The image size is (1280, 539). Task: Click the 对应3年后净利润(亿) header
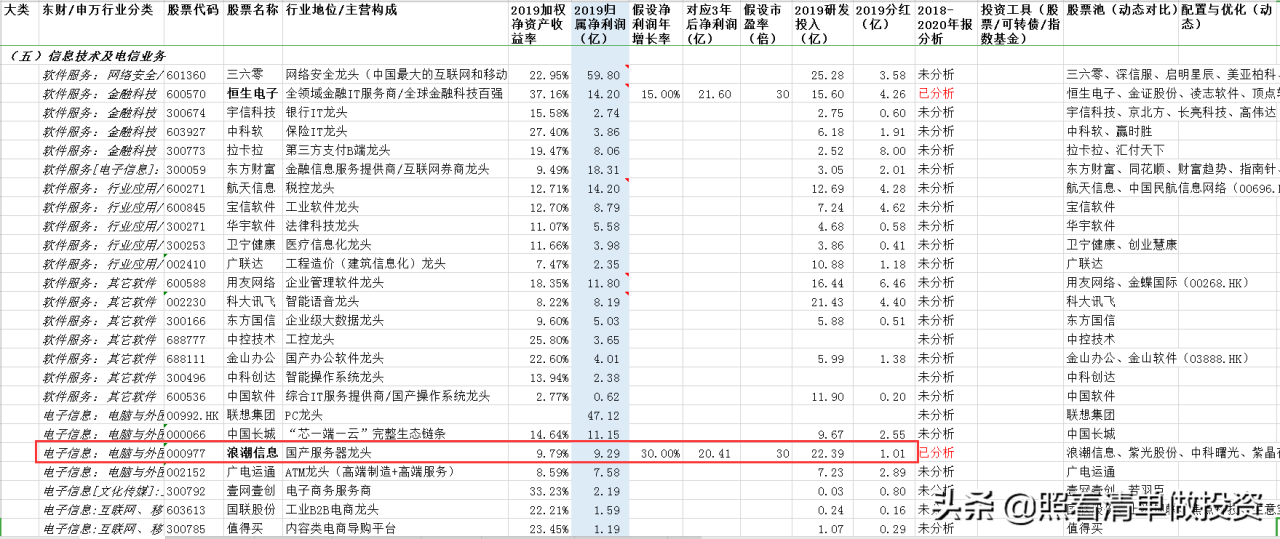click(712, 24)
